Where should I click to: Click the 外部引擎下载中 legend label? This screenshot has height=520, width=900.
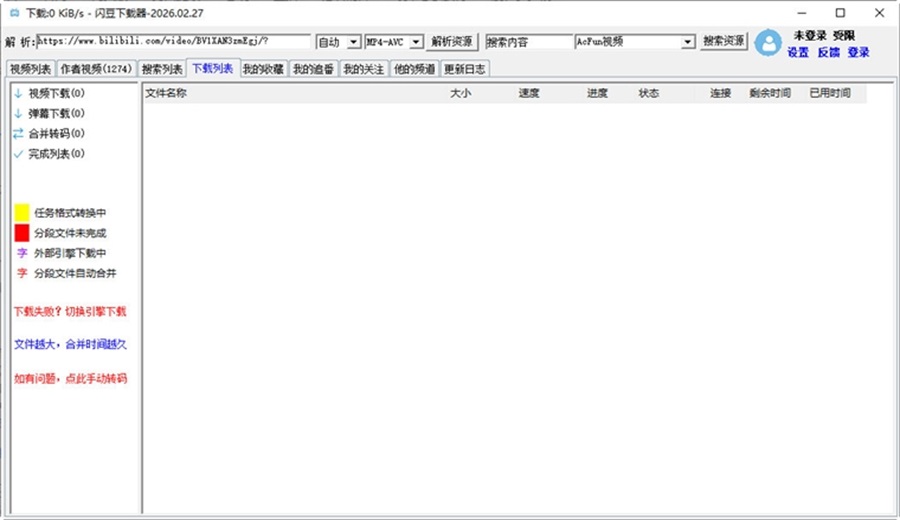[70, 253]
